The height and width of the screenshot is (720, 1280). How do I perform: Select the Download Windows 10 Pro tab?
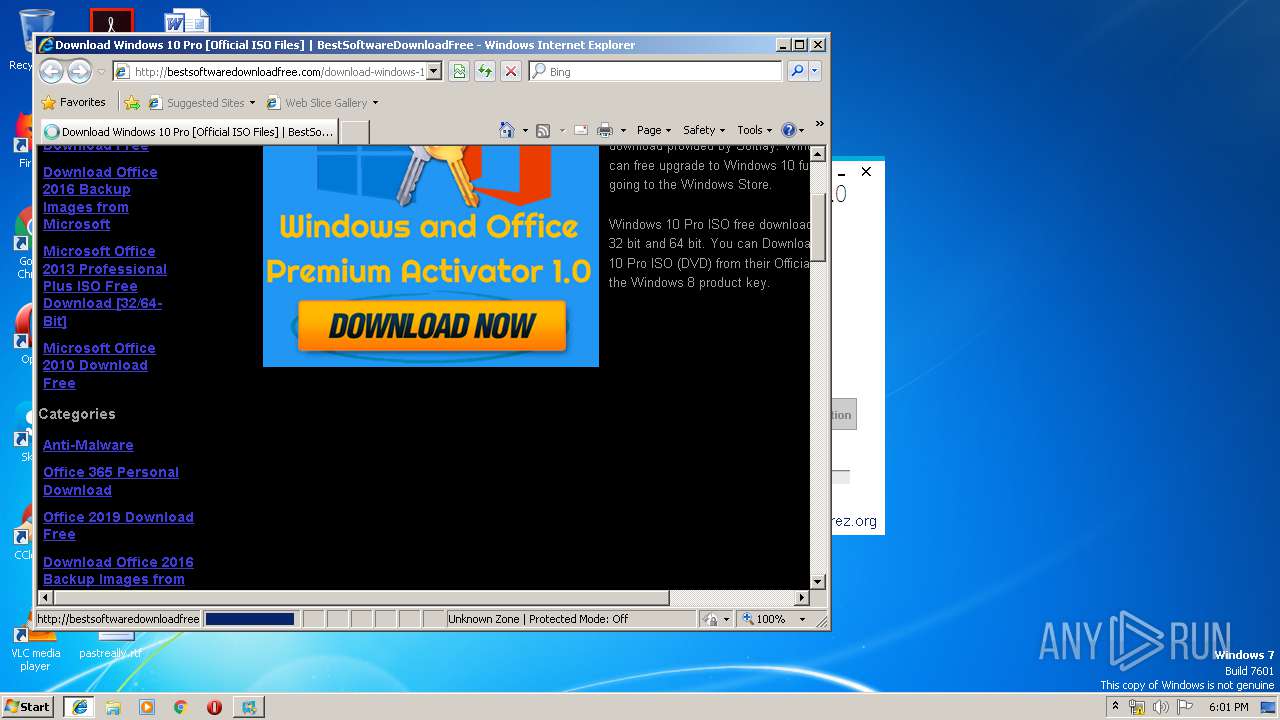(x=189, y=131)
